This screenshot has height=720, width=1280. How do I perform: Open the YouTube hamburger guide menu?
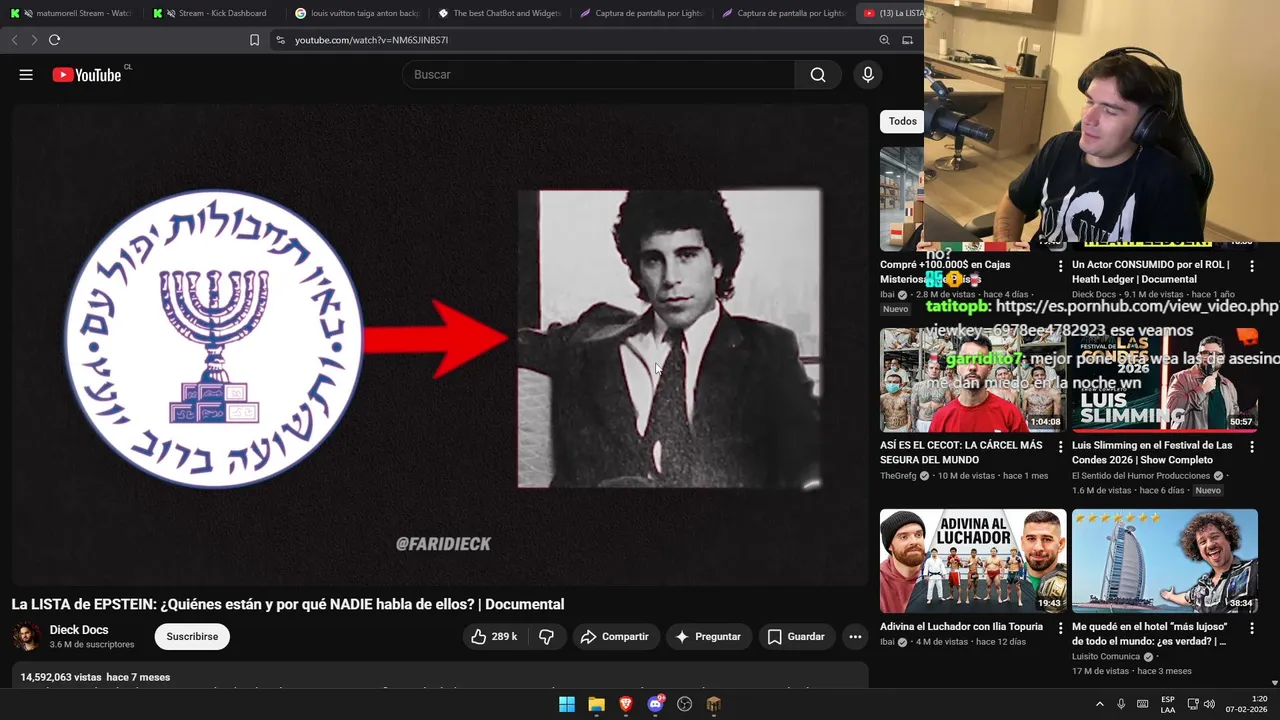[x=26, y=75]
